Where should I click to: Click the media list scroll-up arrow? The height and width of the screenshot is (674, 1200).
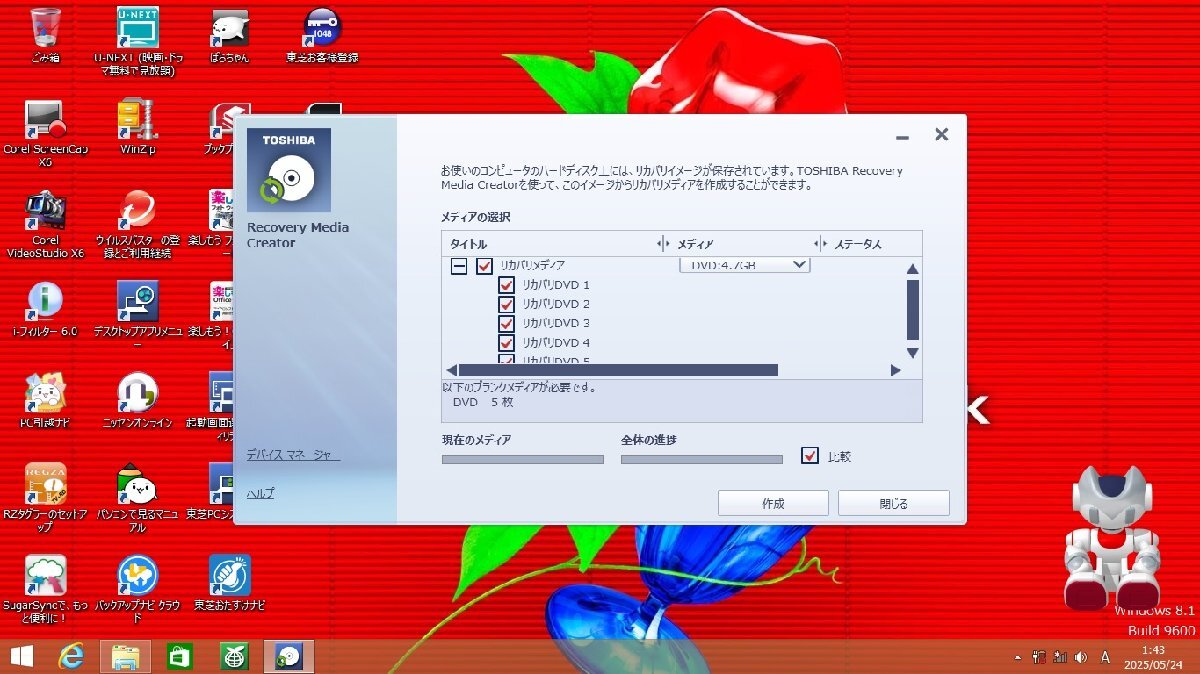point(912,268)
